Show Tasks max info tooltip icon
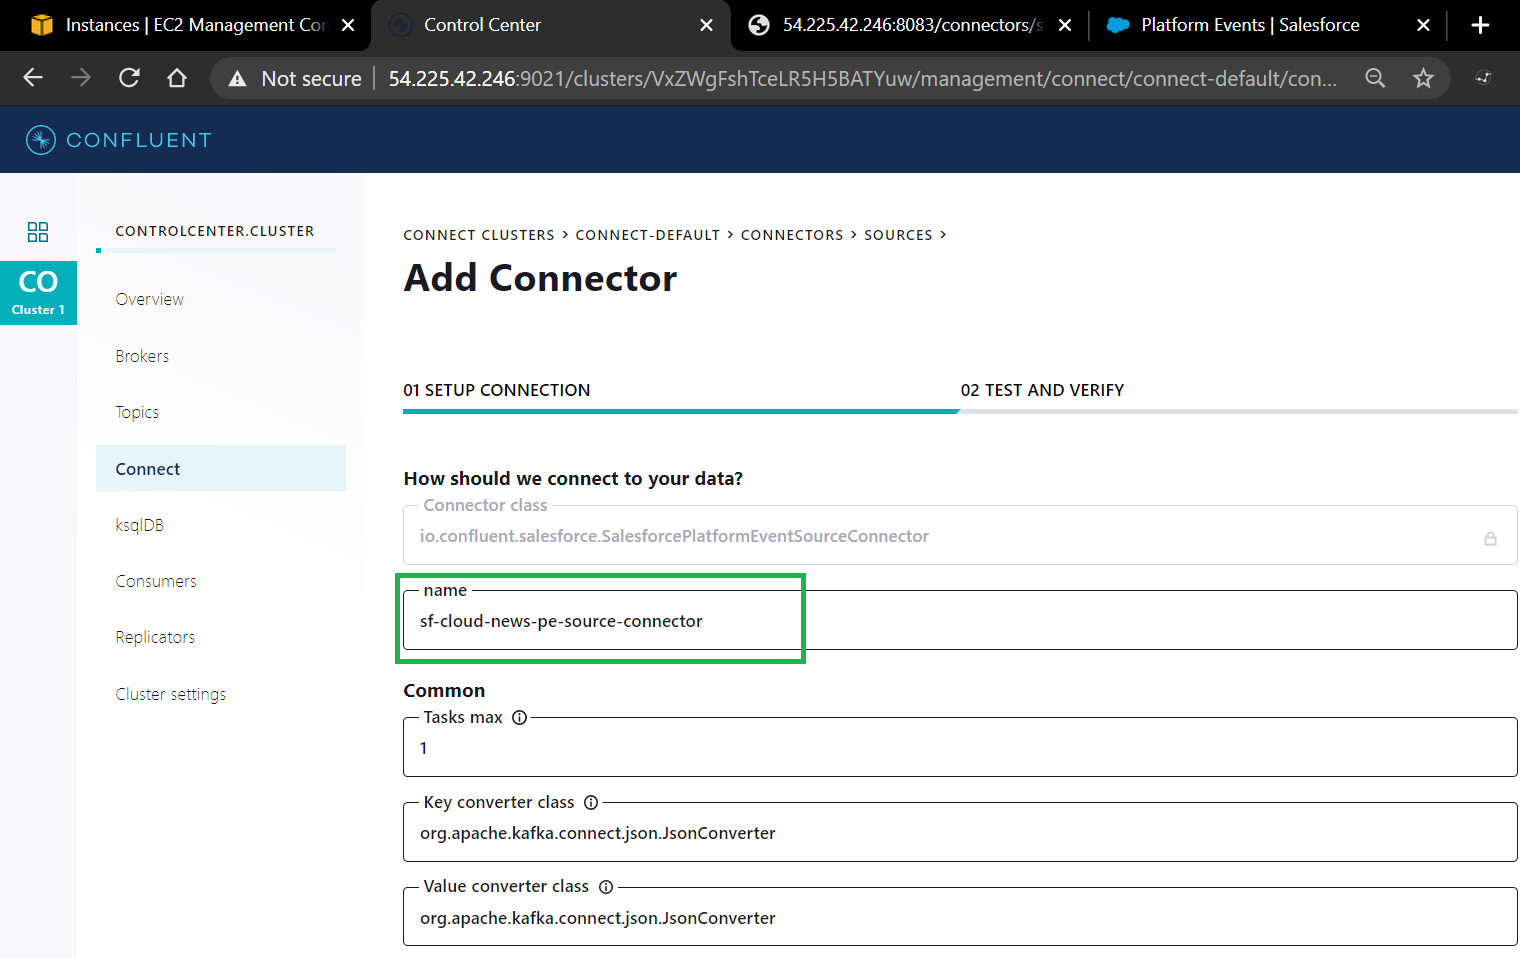Image resolution: width=1520 pixels, height=958 pixels. tap(519, 717)
